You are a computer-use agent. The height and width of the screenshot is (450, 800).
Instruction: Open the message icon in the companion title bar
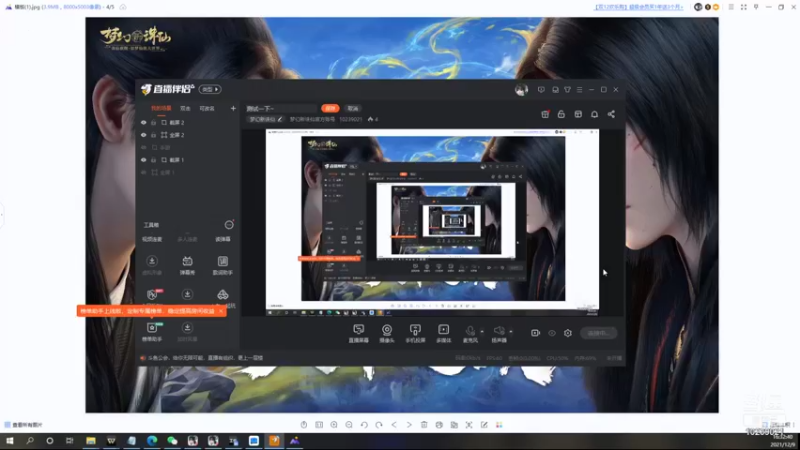[x=541, y=90]
